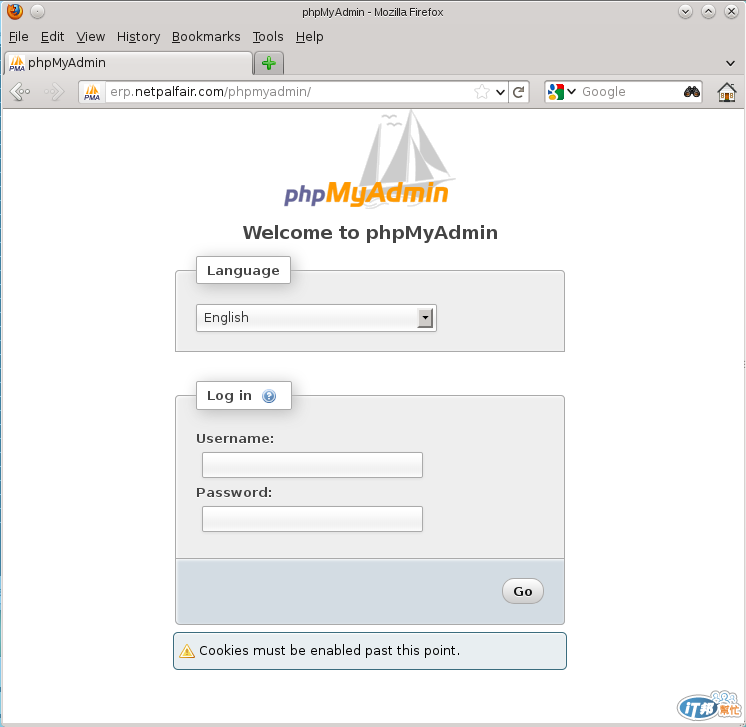This screenshot has width=746, height=727.
Task: Focus the Password input field
Action: tap(312, 519)
